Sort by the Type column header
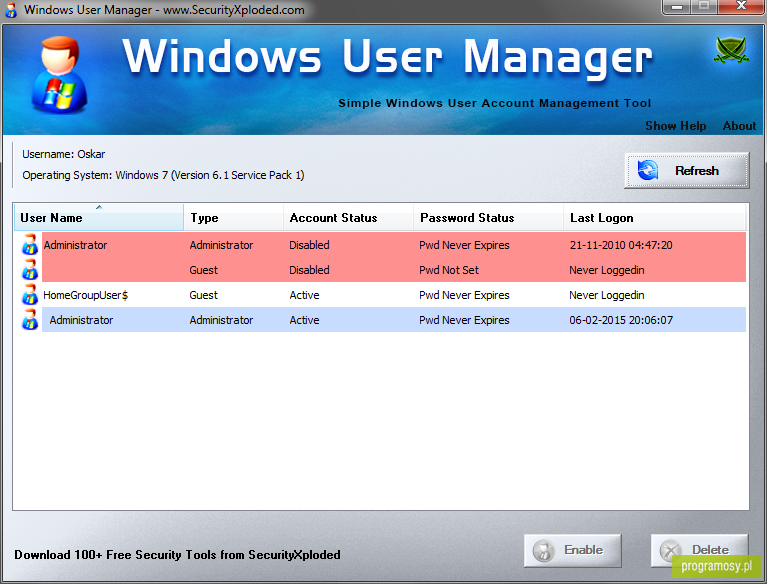Image resolution: width=767 pixels, height=584 pixels. (x=234, y=218)
